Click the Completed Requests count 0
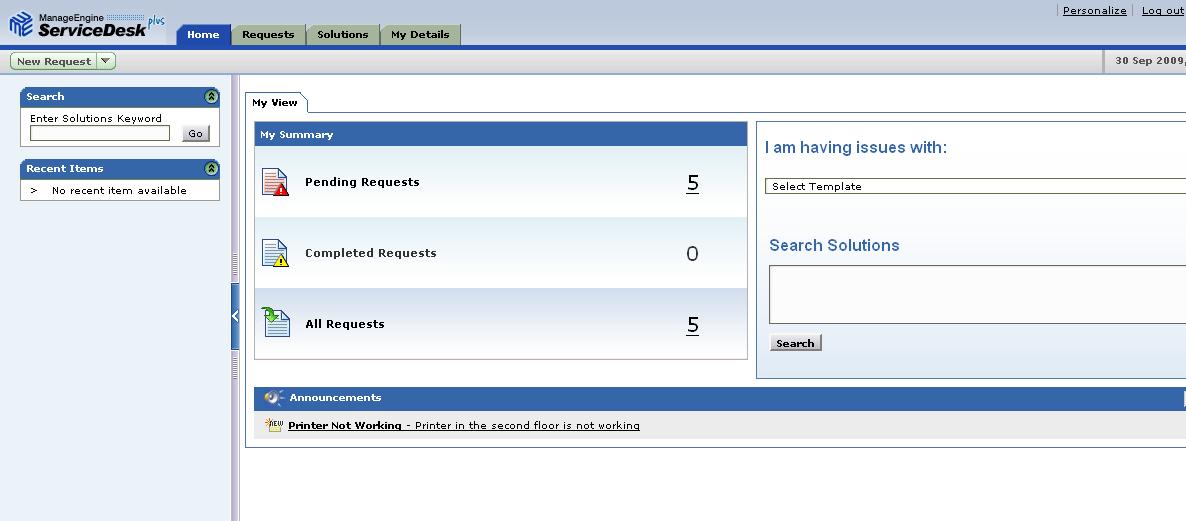Viewport: 1186px width, 521px height. pos(692,254)
